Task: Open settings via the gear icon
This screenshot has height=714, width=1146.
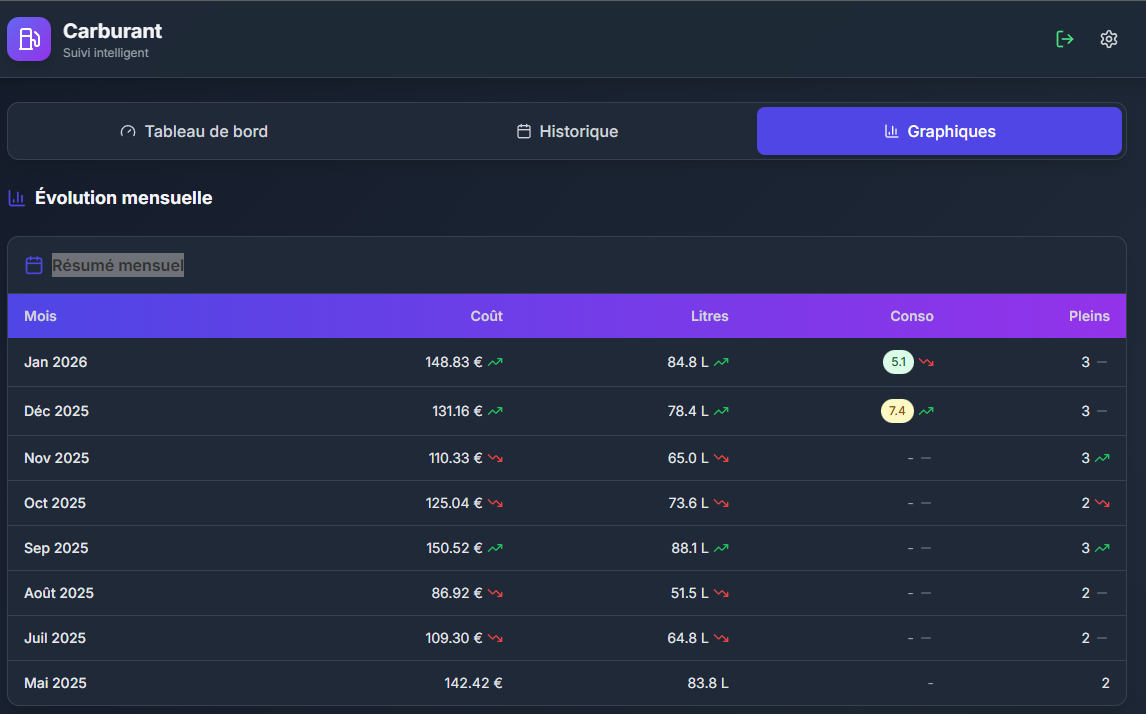Action: (x=1108, y=39)
